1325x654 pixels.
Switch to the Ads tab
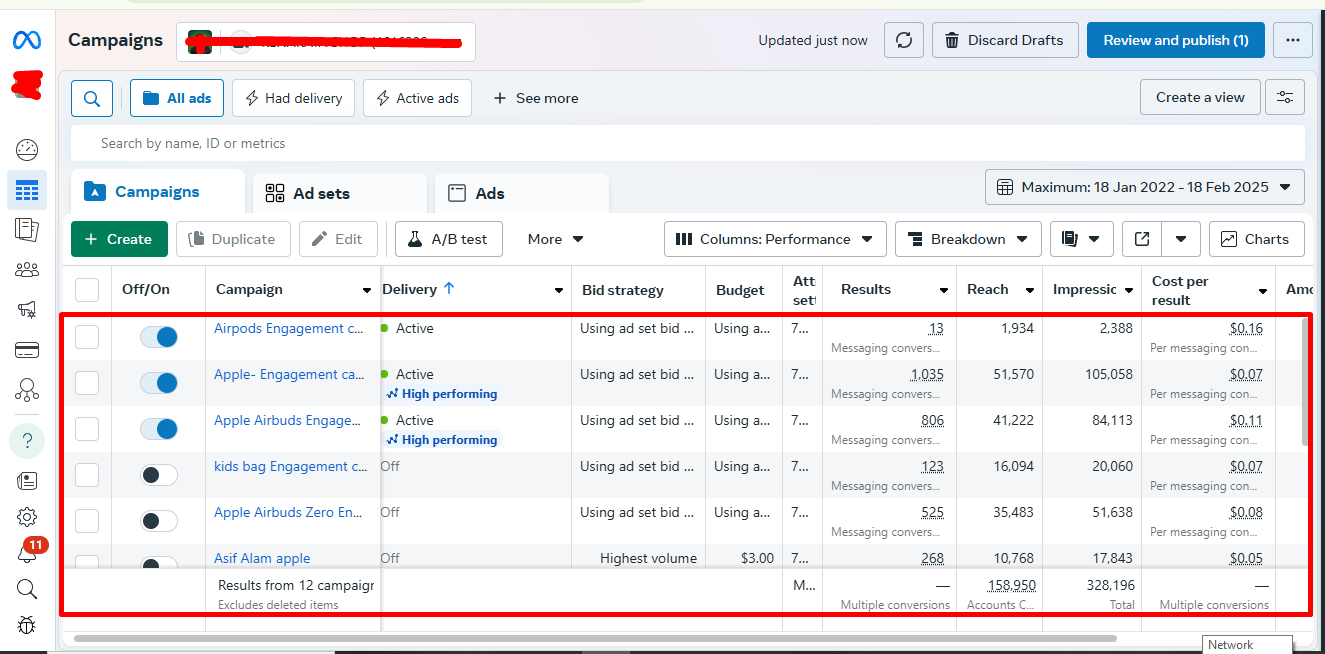pyautogui.click(x=489, y=194)
